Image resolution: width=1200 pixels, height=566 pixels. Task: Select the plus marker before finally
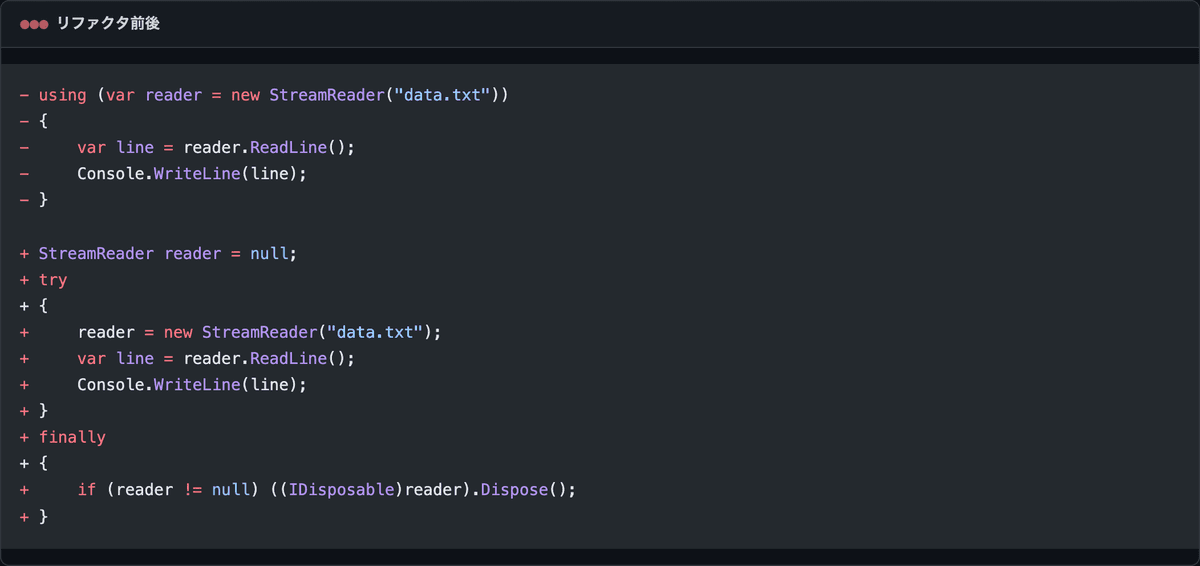click(24, 437)
